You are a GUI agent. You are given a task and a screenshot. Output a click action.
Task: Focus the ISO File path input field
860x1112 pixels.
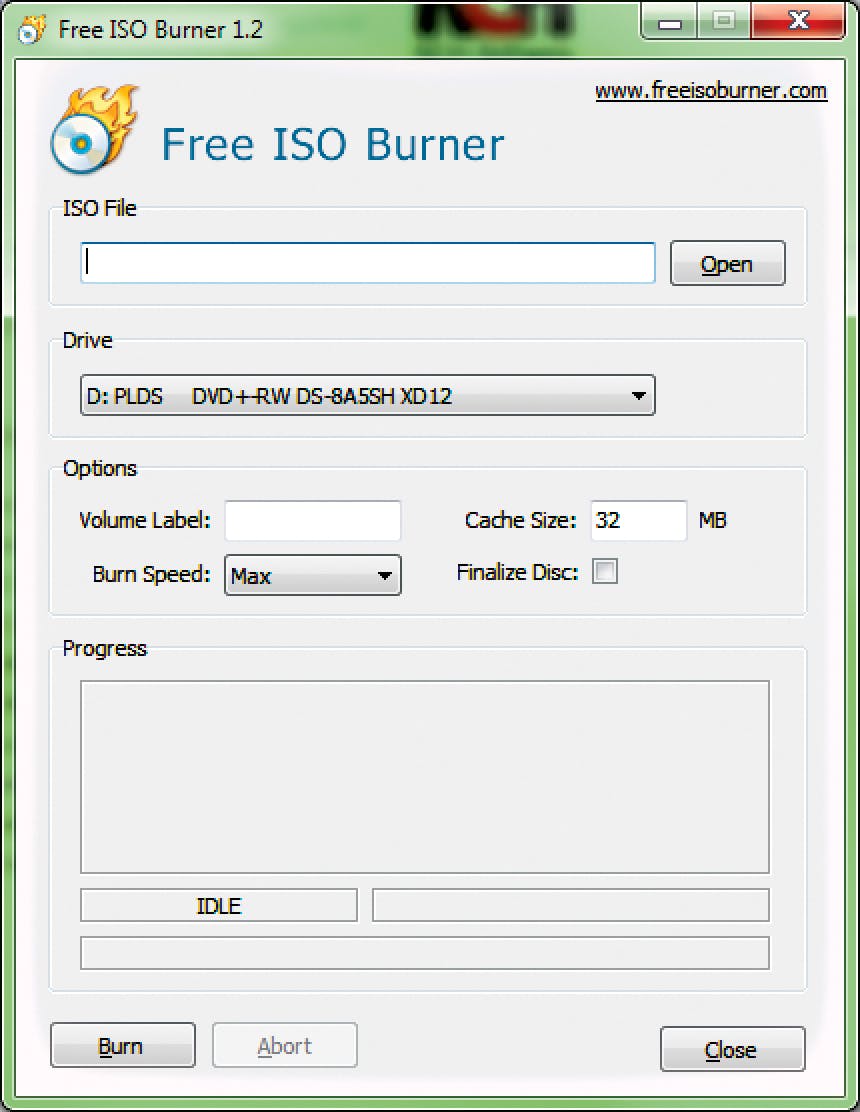tap(367, 263)
